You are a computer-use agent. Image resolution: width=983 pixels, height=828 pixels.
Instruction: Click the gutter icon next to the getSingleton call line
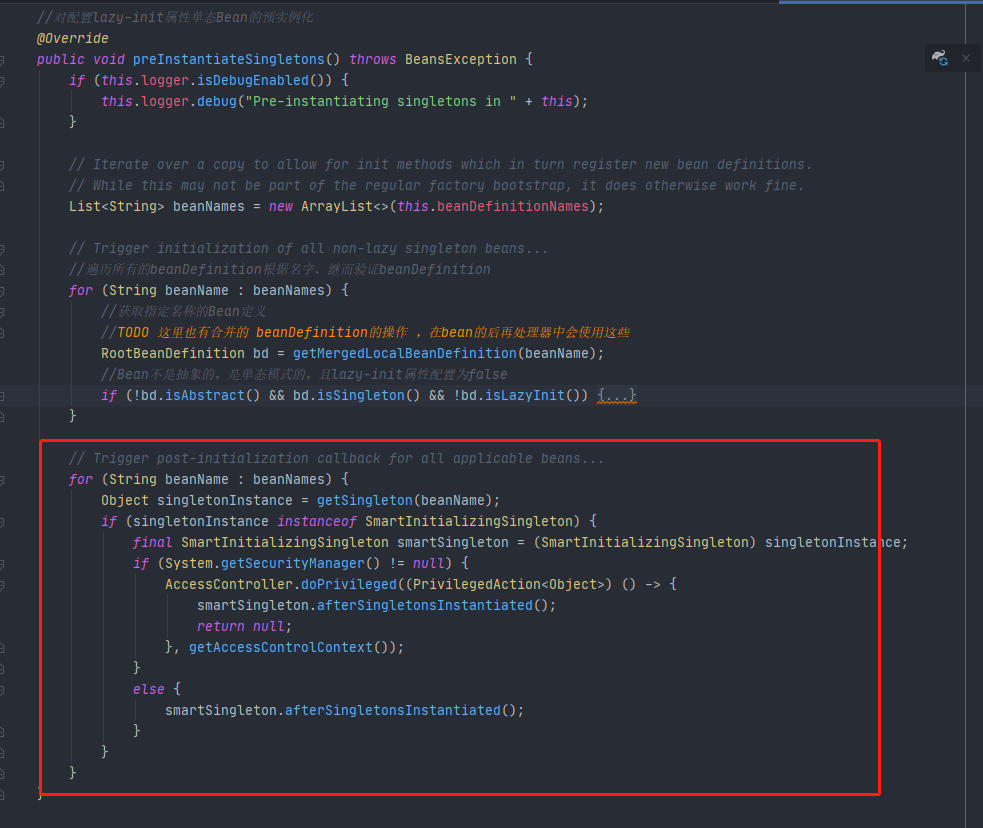(x=3, y=500)
